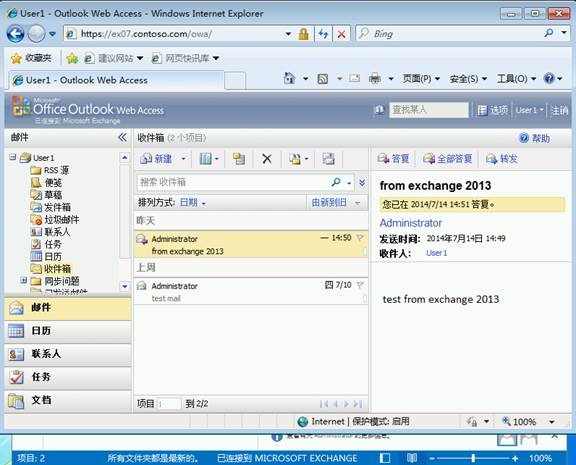
Task: Switch to the 邮件 navigation section
Action: coord(68,308)
